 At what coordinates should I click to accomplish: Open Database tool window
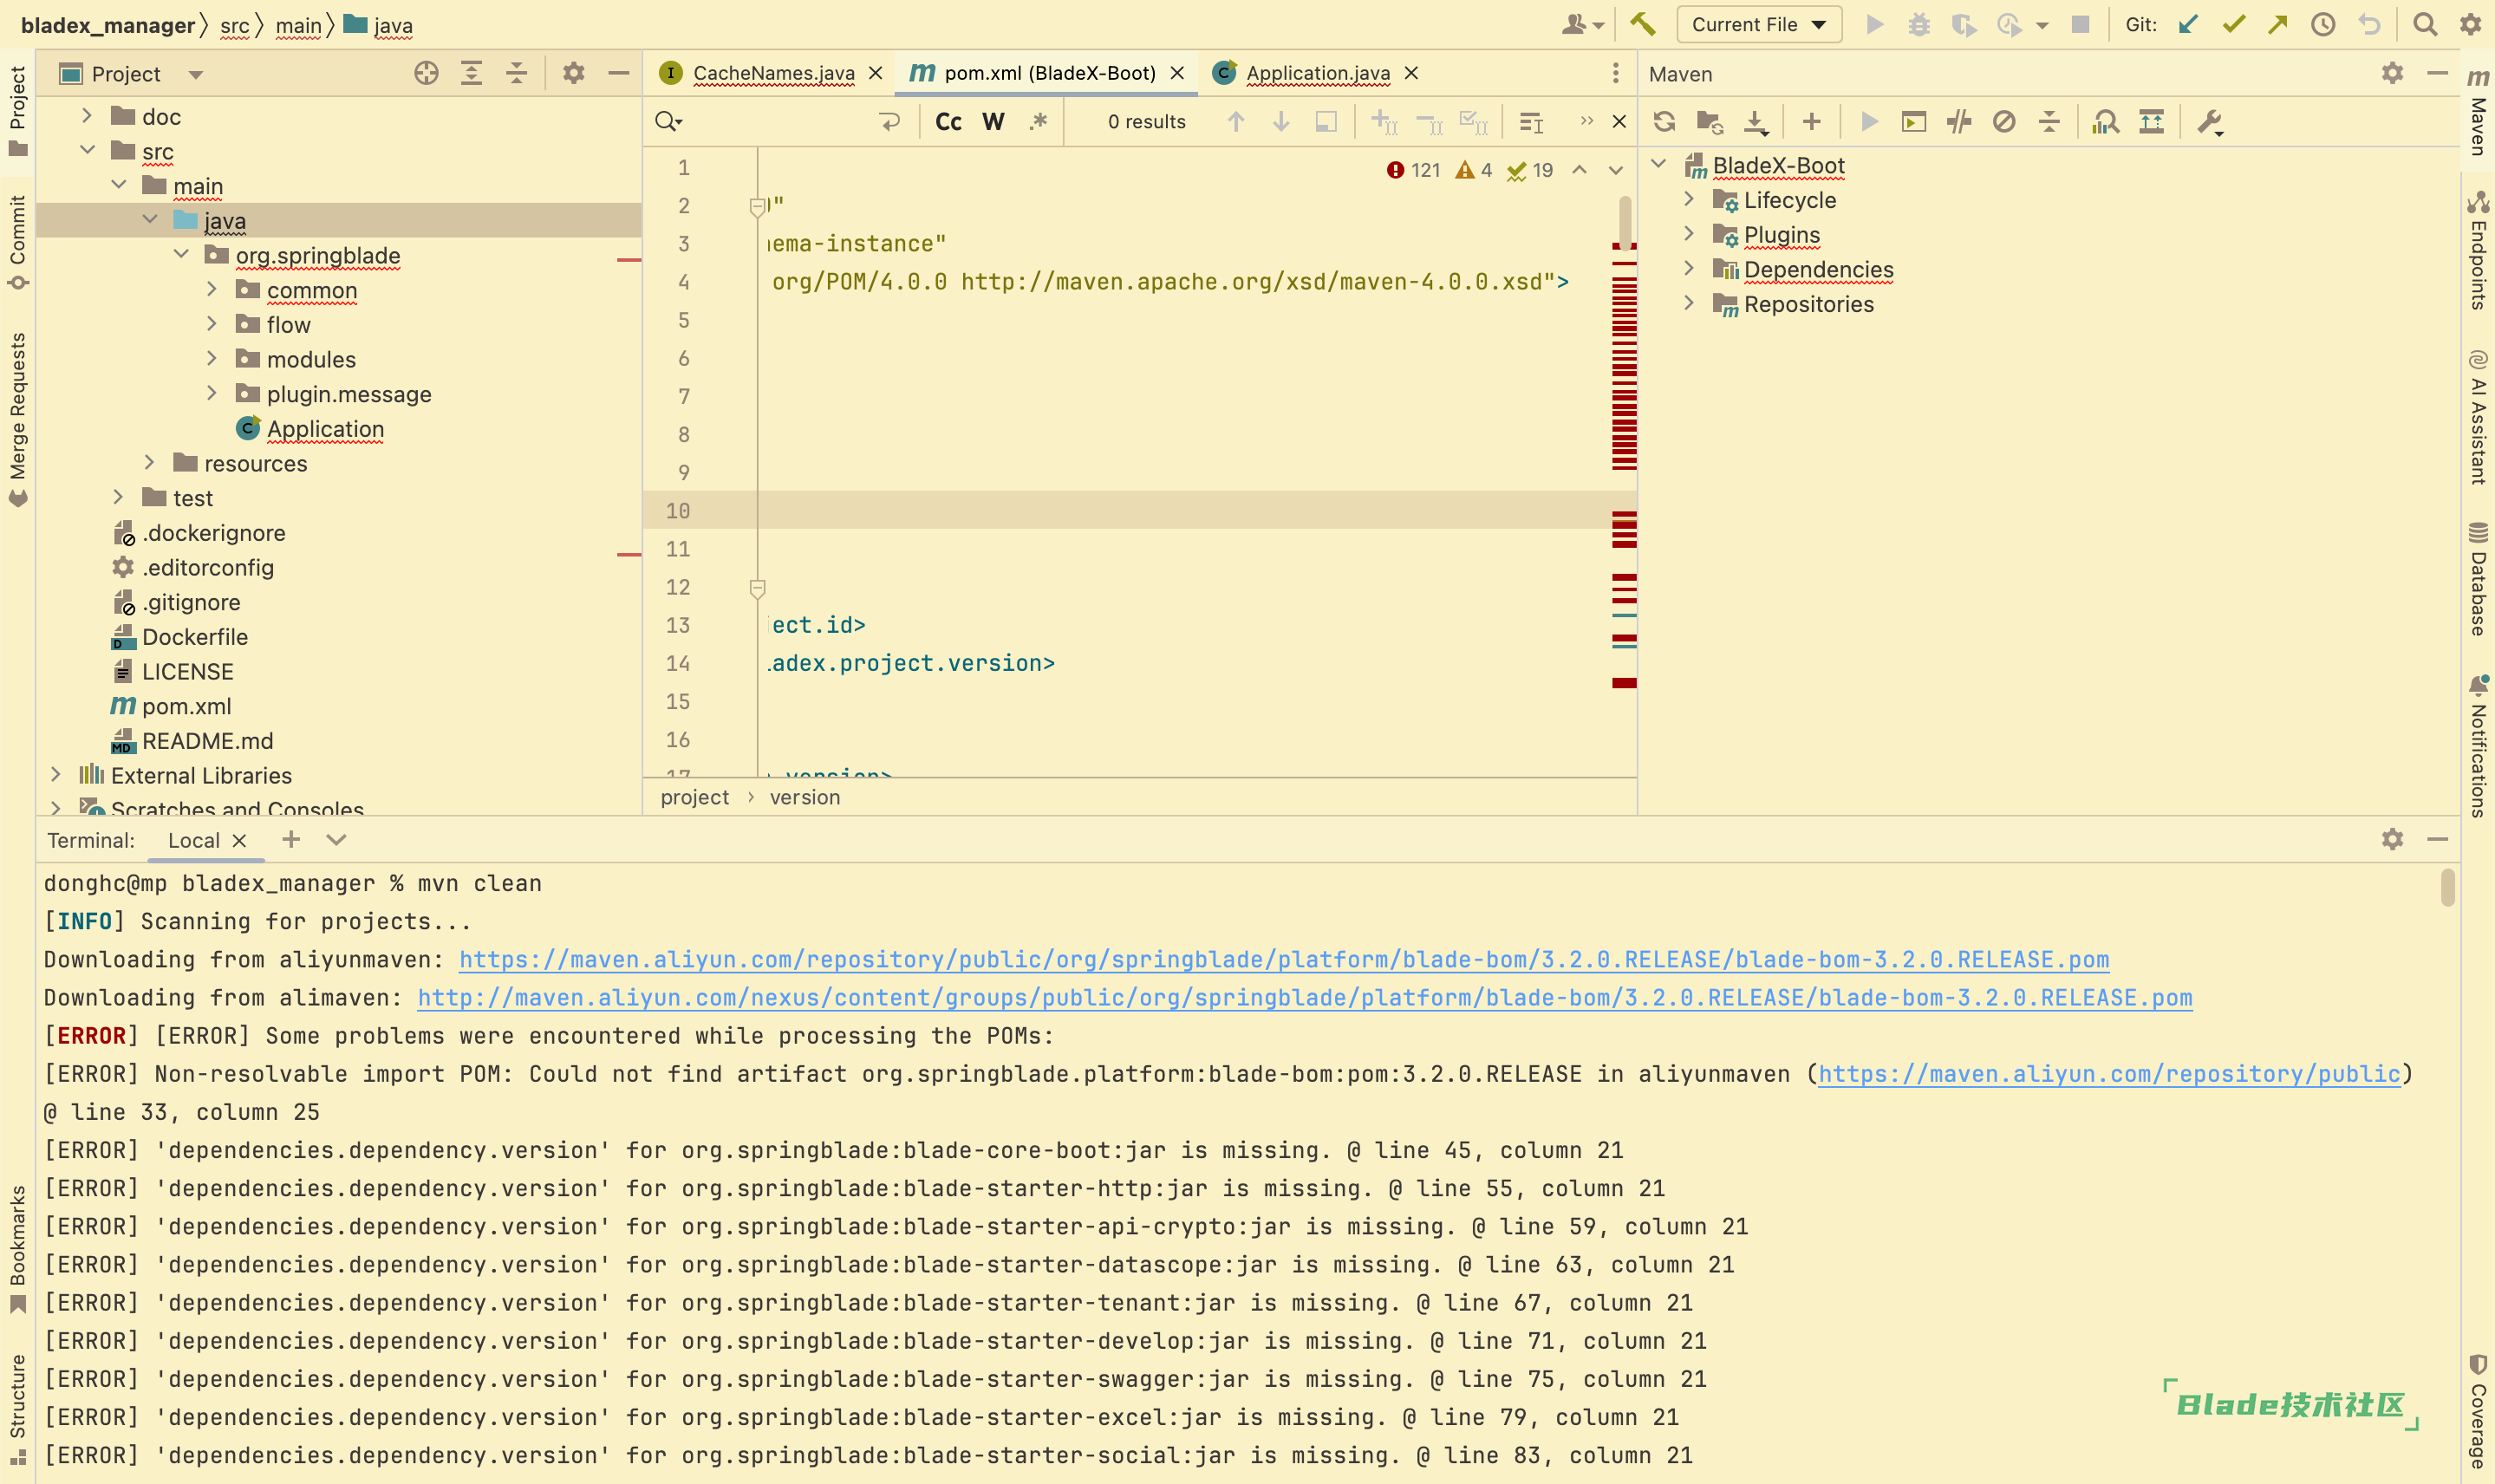2478,580
